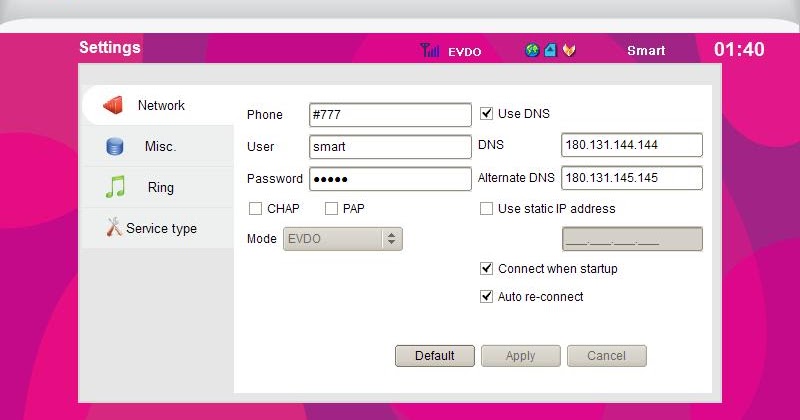The height and width of the screenshot is (420, 800).
Task: Click the Settings title text
Action: (110, 47)
